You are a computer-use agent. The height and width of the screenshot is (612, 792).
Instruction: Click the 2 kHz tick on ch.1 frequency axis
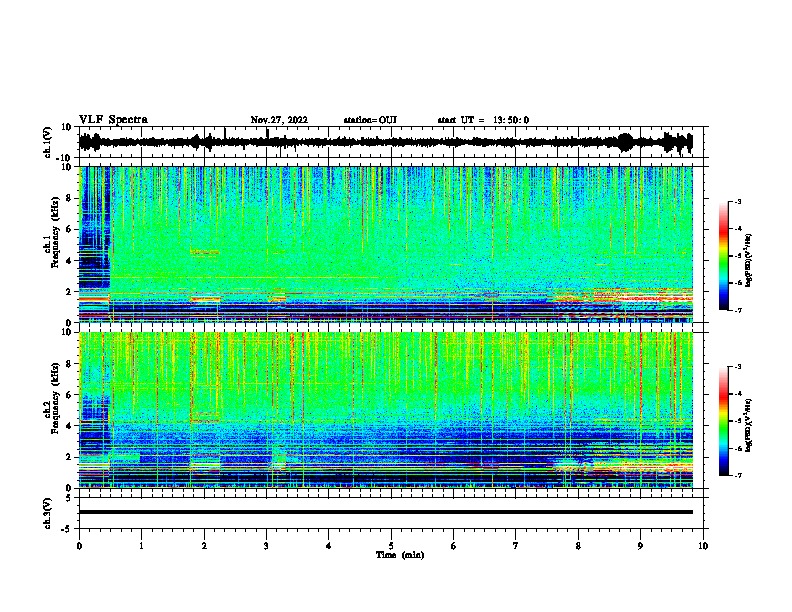pos(69,291)
